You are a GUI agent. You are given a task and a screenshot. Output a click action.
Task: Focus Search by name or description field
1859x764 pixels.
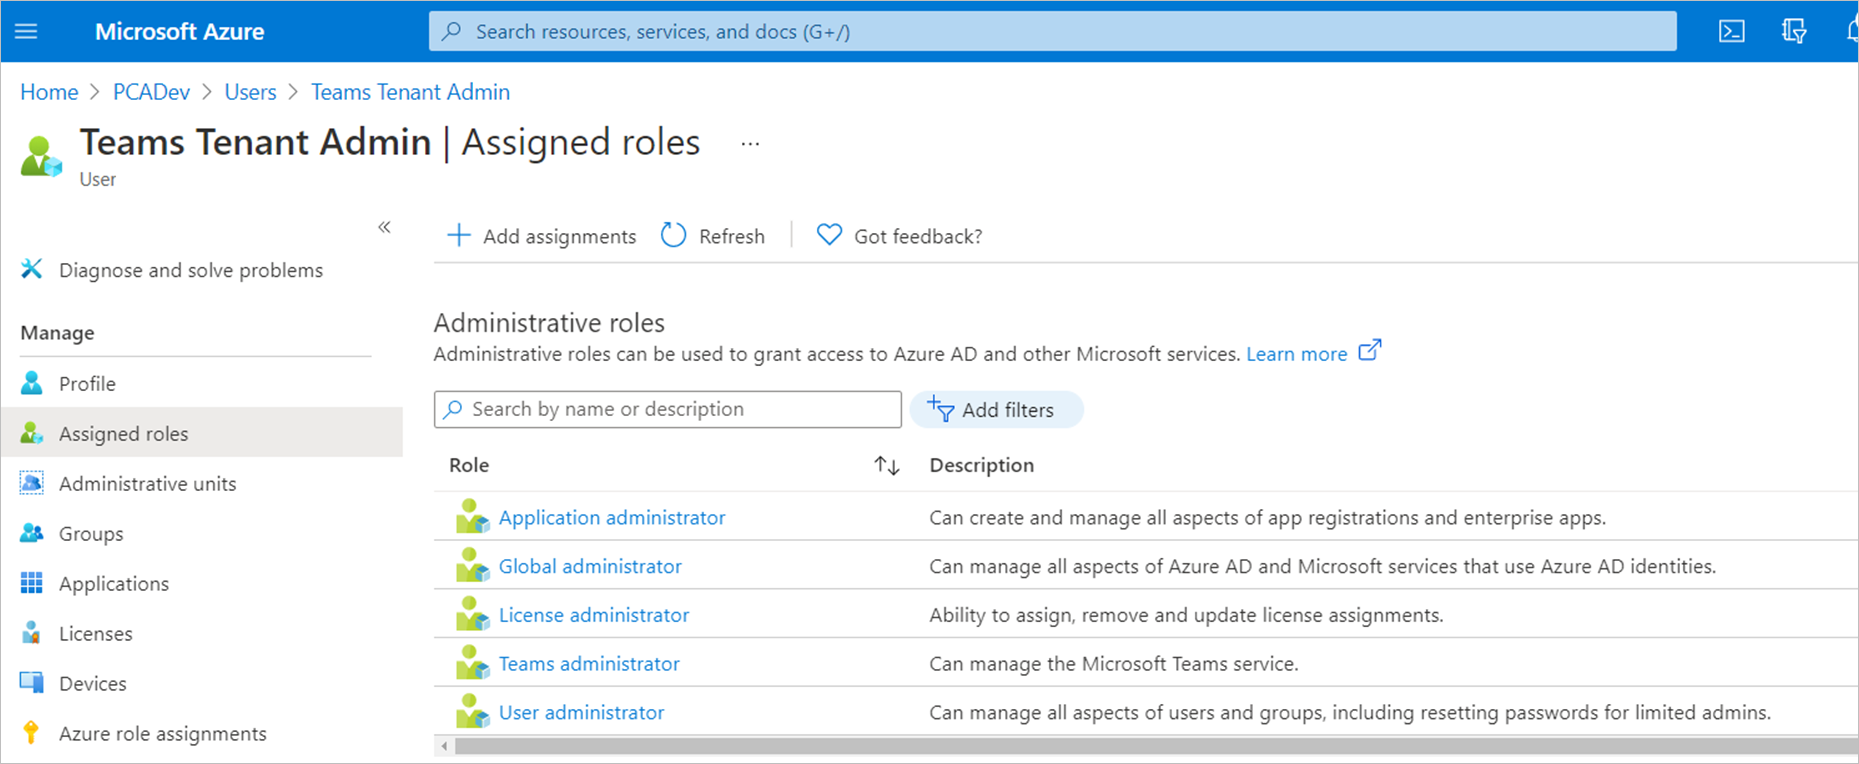(668, 409)
